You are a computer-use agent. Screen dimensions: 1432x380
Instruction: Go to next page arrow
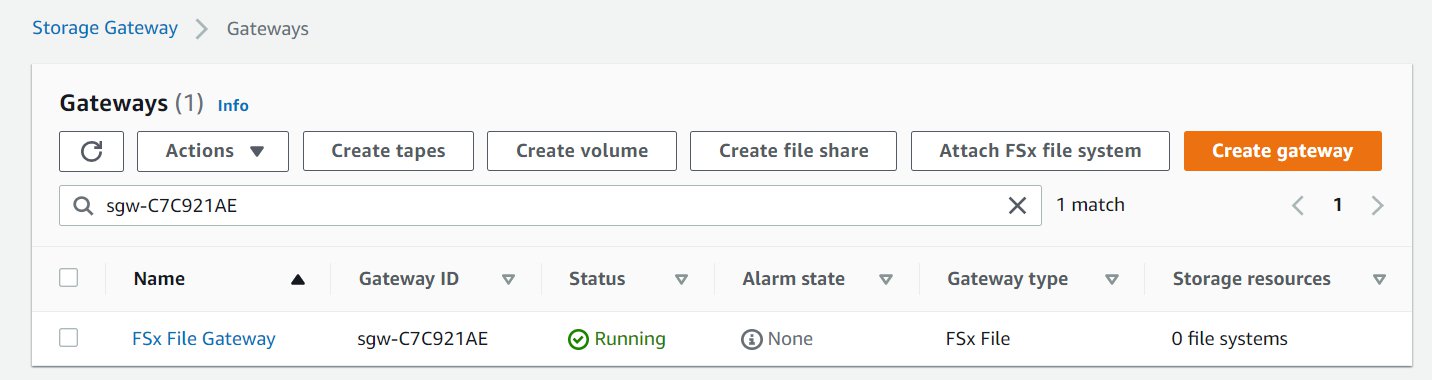tap(1377, 206)
